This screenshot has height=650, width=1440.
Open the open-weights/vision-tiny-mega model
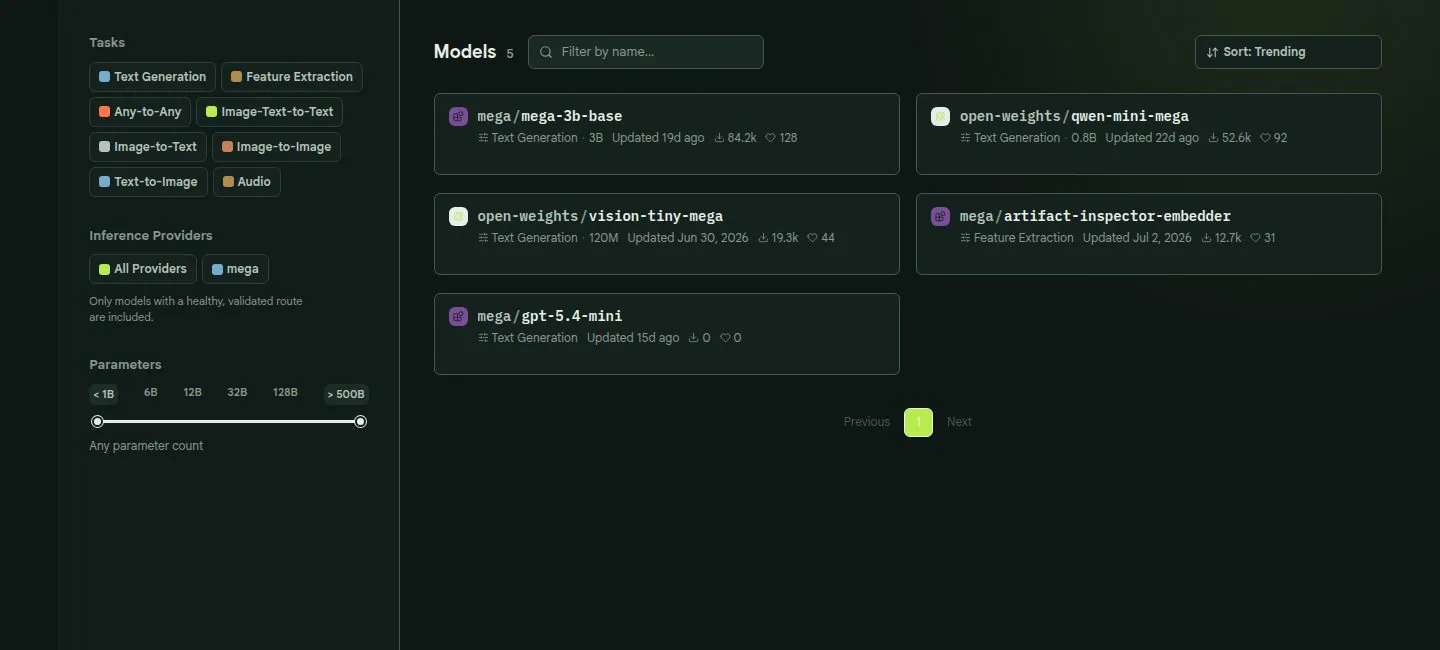667,234
